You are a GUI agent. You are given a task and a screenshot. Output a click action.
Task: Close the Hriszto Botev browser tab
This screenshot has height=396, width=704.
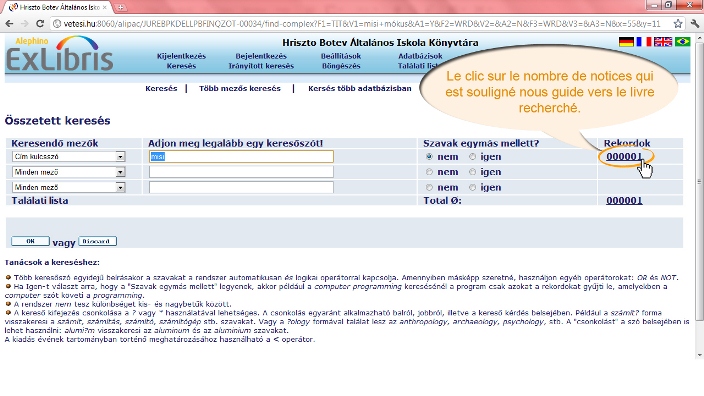[x=105, y=7]
